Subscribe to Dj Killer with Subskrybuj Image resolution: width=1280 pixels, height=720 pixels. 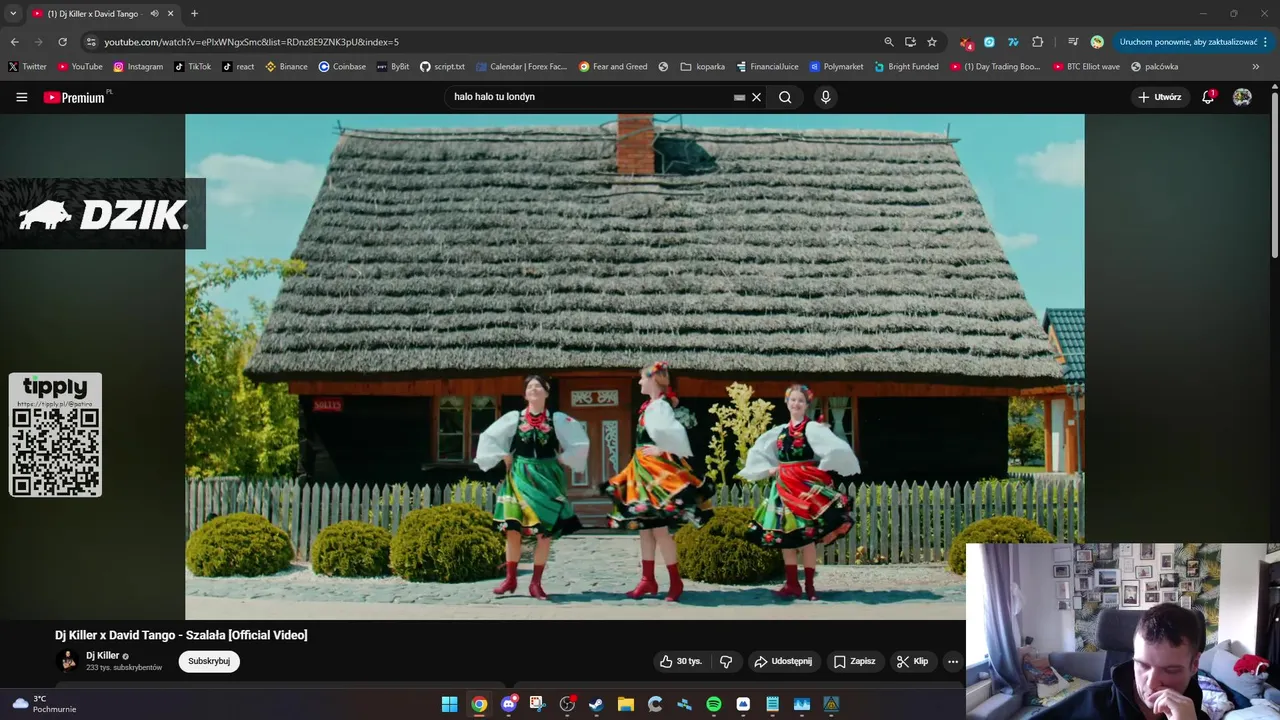[209, 661]
